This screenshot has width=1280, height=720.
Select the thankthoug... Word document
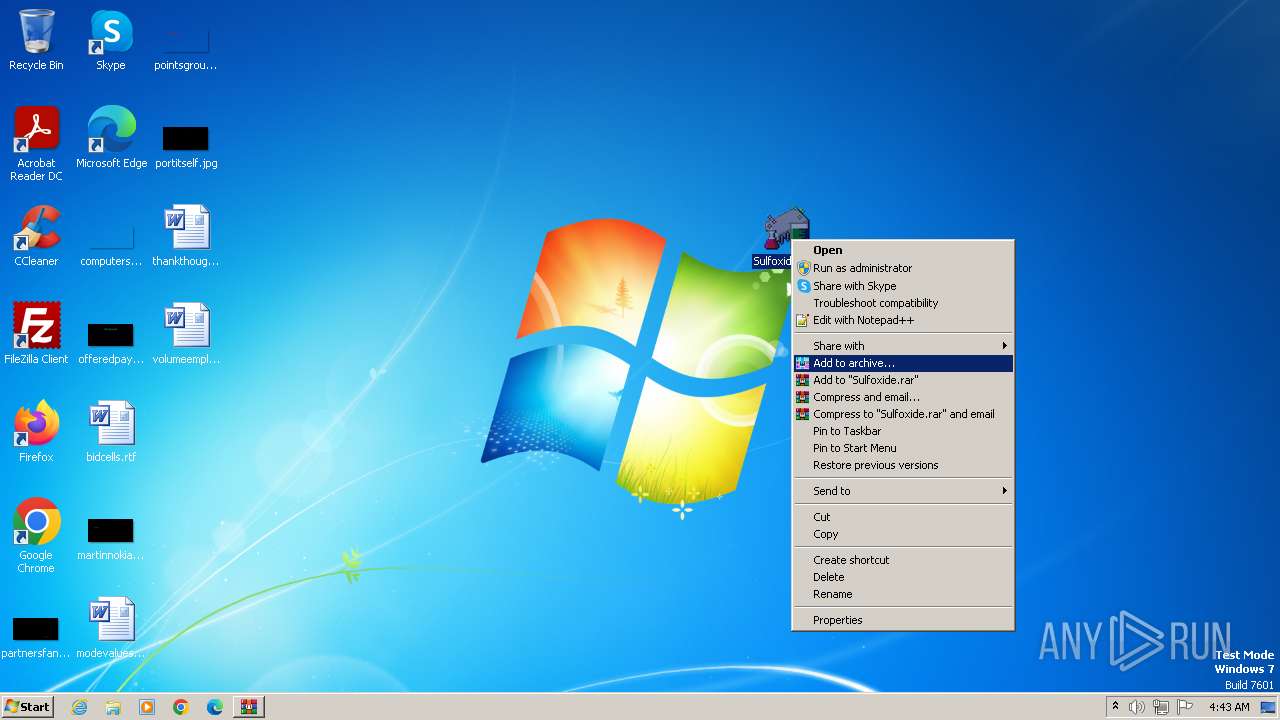(186, 236)
